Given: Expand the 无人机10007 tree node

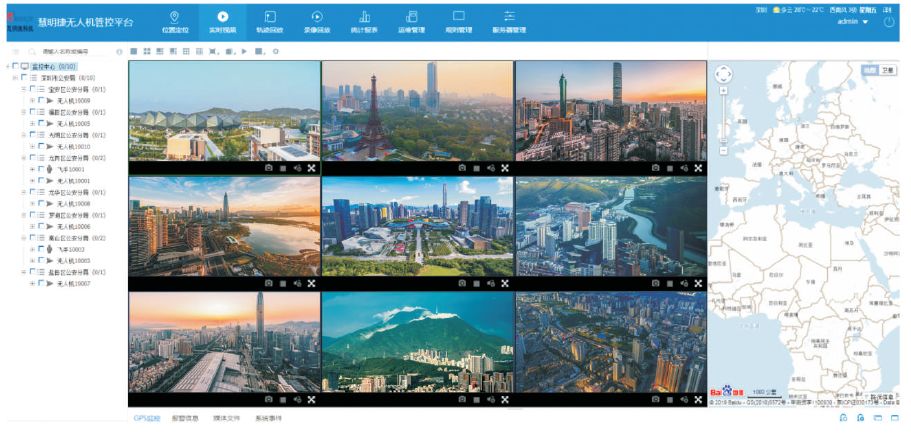Looking at the screenshot, I should (x=32, y=284).
